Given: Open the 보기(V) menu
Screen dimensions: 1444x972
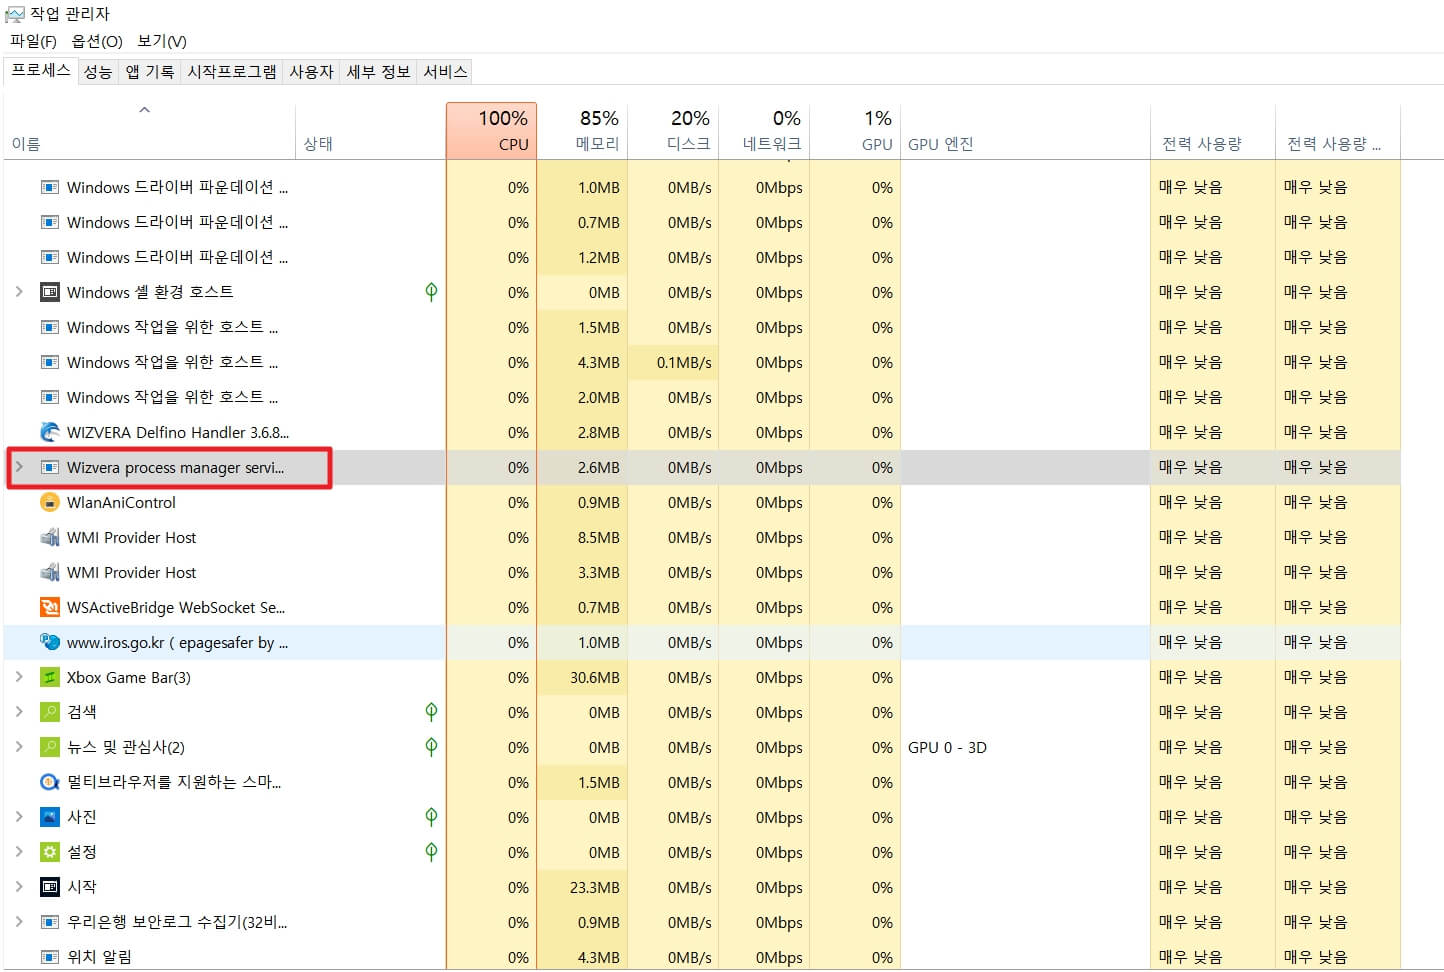Looking at the screenshot, I should pos(162,41).
